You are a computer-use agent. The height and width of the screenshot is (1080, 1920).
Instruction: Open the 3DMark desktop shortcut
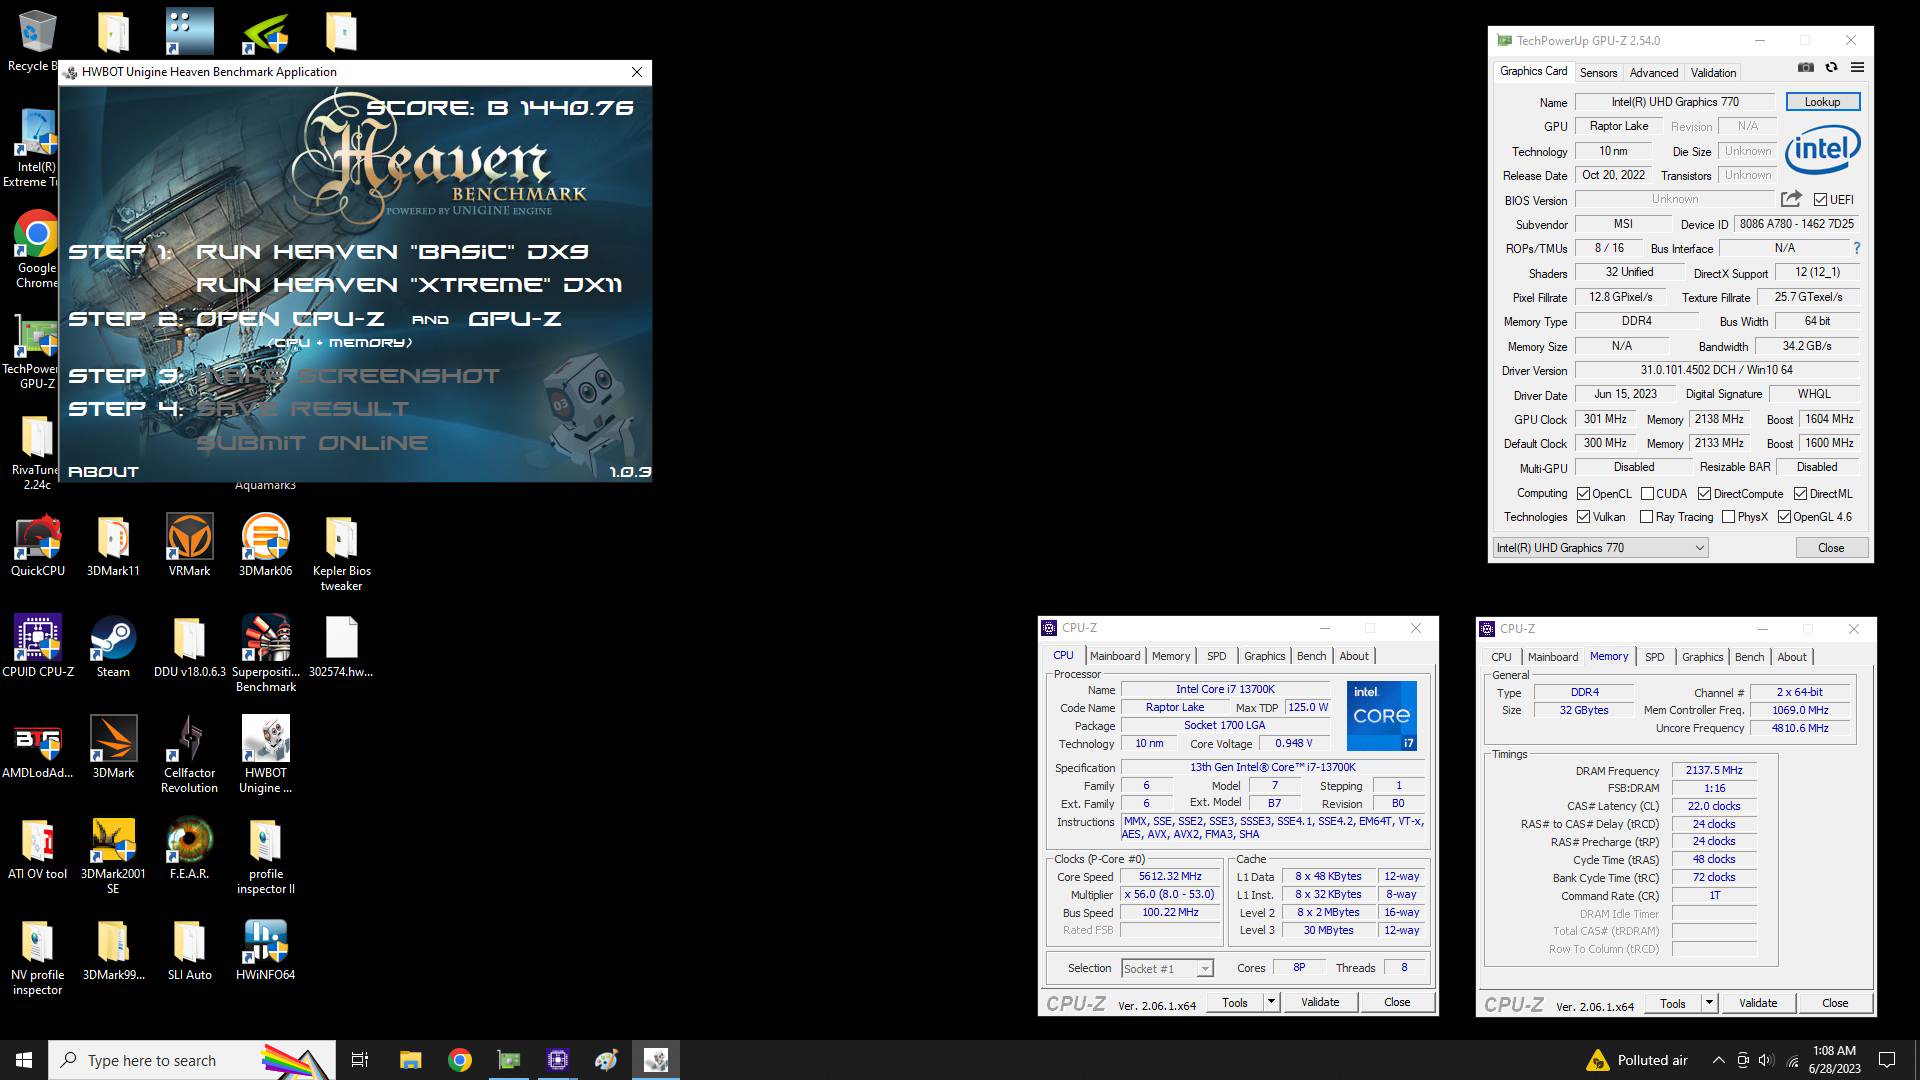[113, 747]
